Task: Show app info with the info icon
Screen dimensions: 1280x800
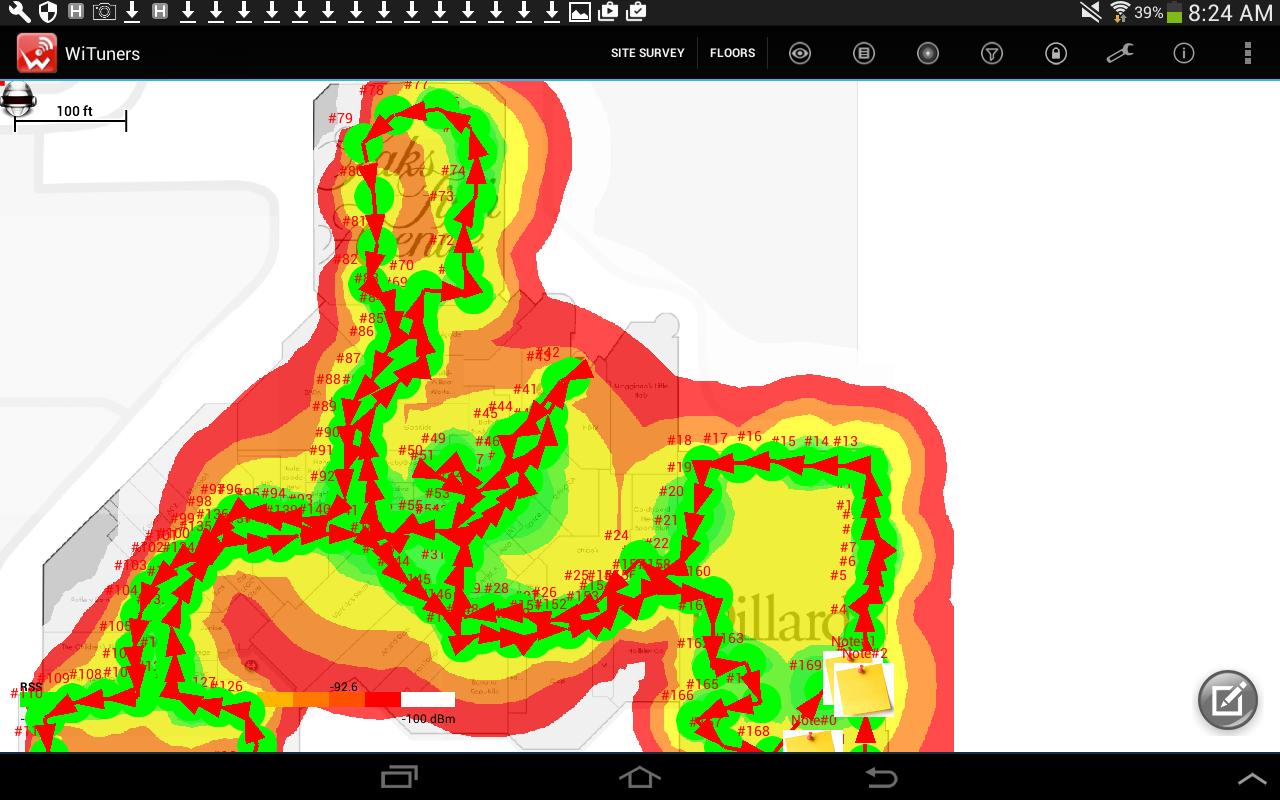Action: pyautogui.click(x=1184, y=54)
